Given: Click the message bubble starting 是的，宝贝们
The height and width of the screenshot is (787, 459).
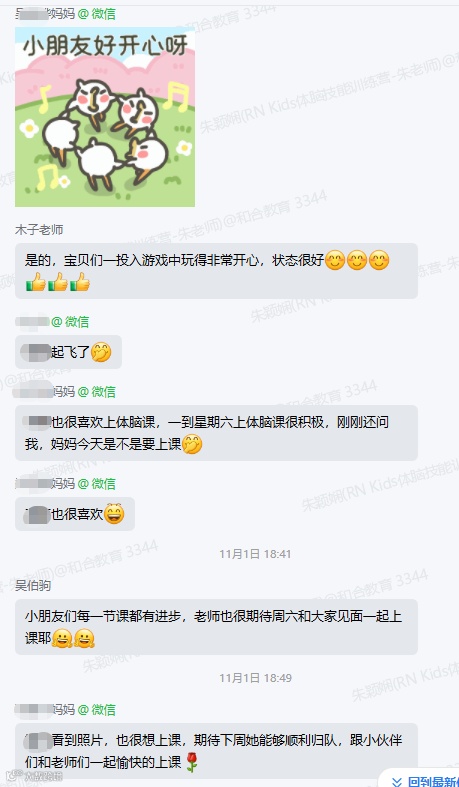Looking at the screenshot, I should point(216,271).
